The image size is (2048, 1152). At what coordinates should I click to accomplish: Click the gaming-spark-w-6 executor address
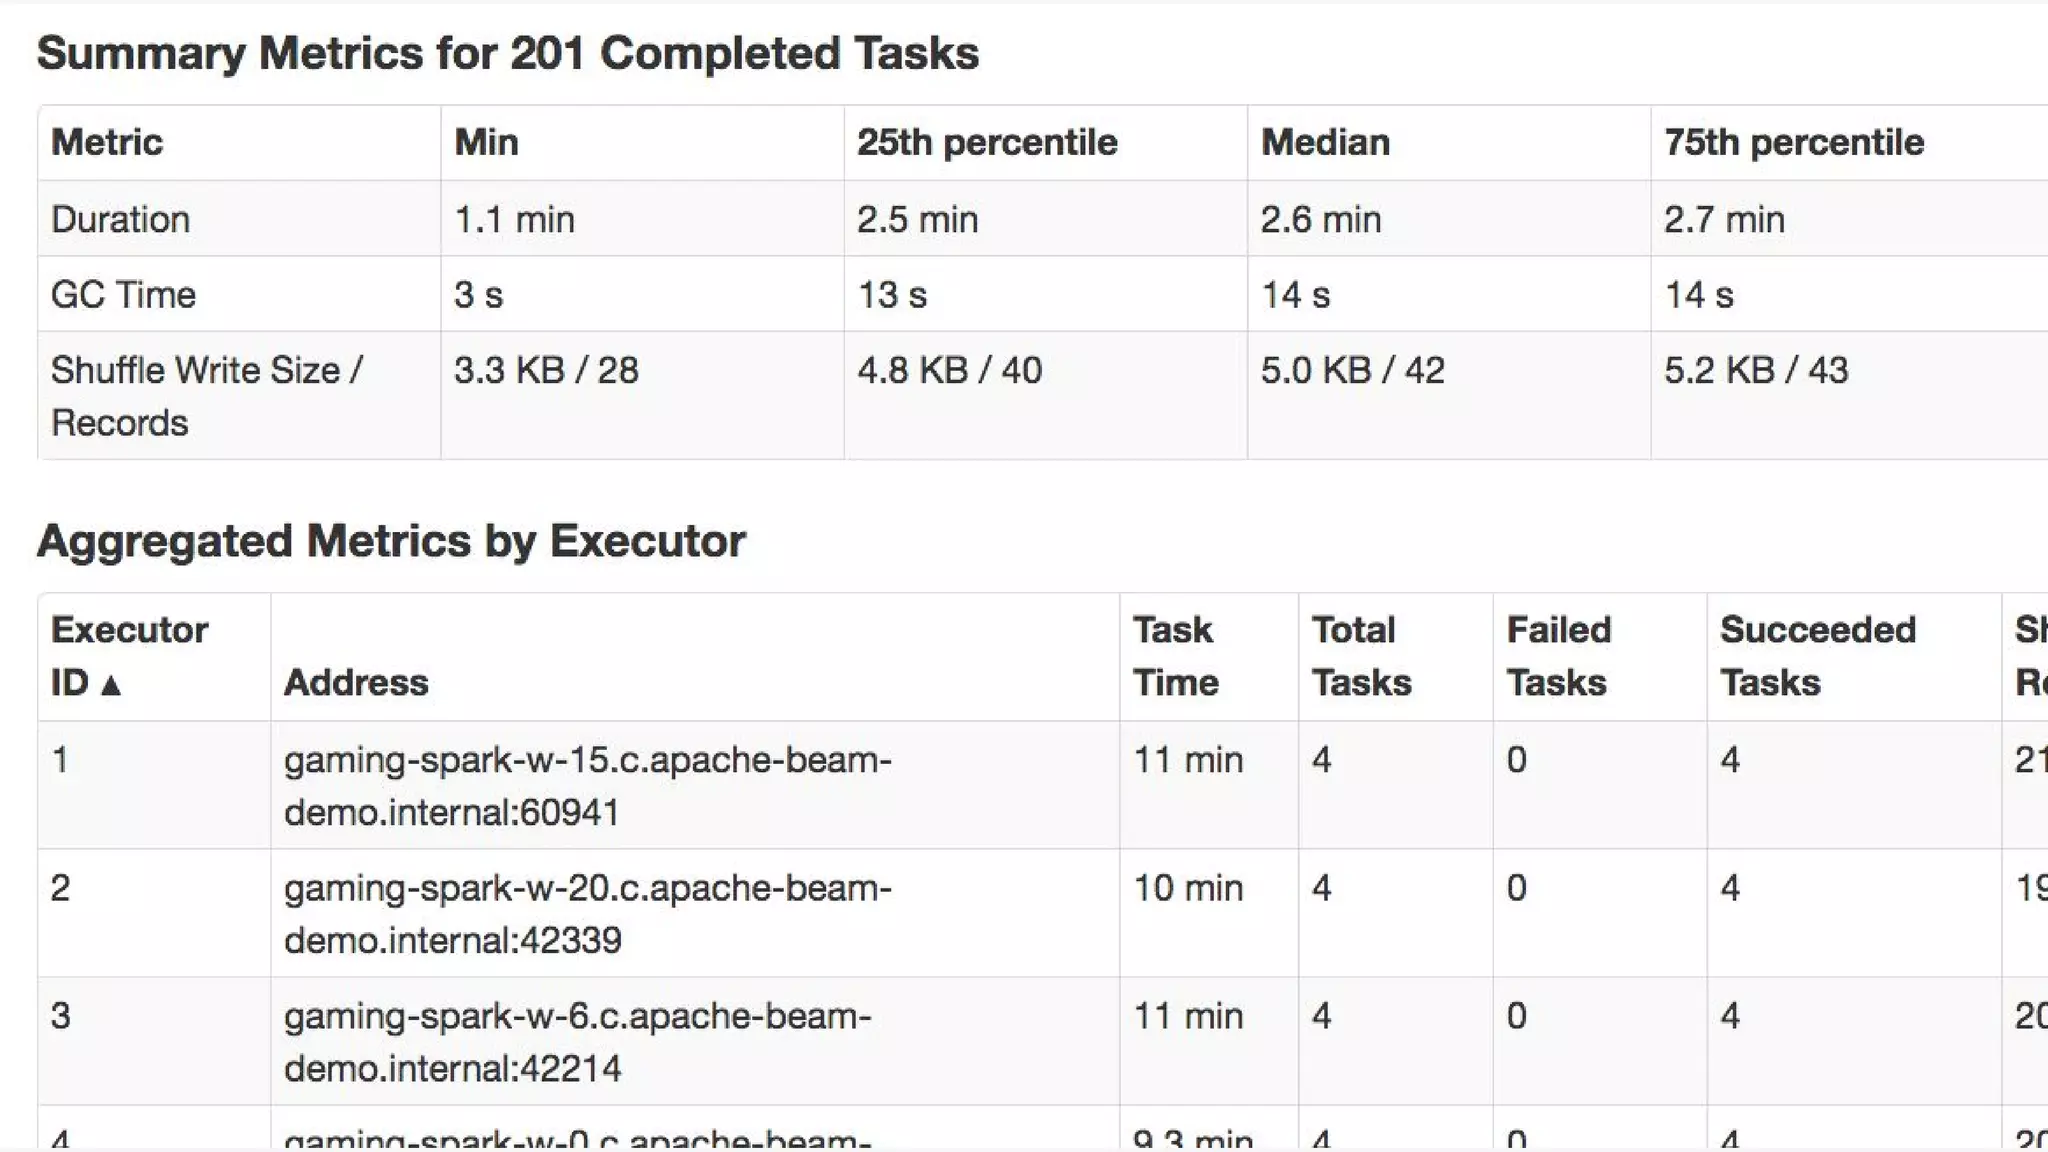point(577,1042)
